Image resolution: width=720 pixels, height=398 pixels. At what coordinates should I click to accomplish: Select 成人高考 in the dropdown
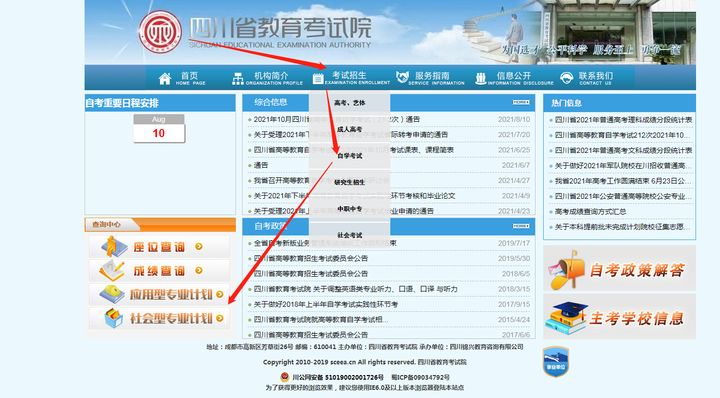pos(349,129)
